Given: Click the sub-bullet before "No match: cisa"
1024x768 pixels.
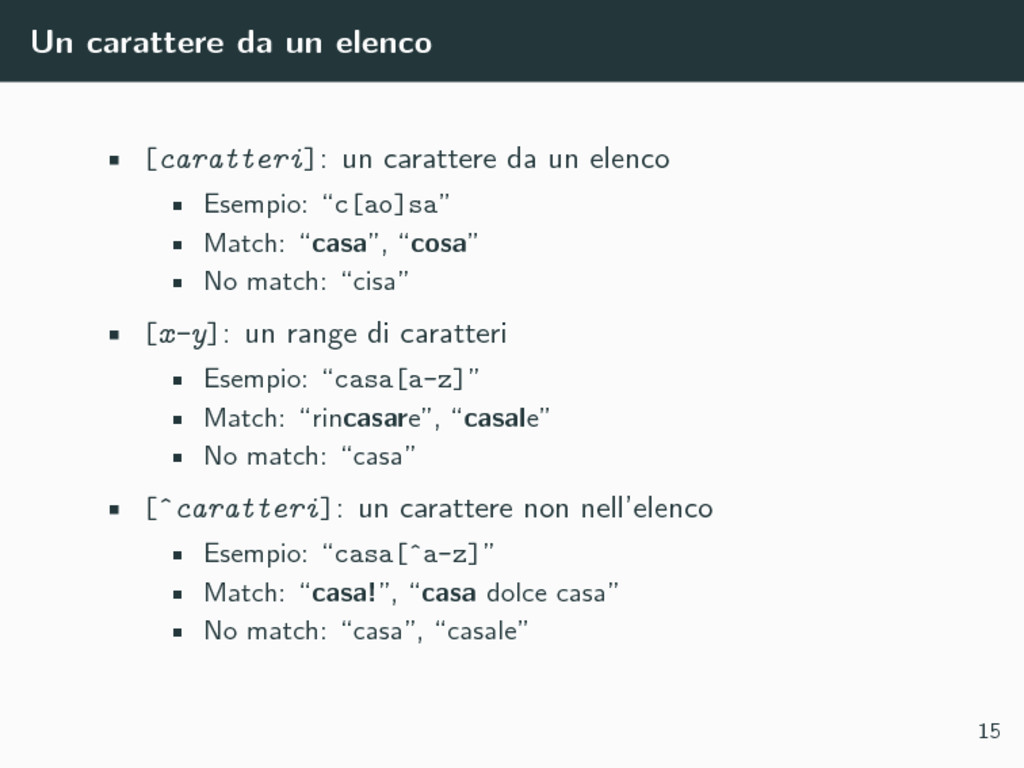Looking at the screenshot, I should 177,283.
